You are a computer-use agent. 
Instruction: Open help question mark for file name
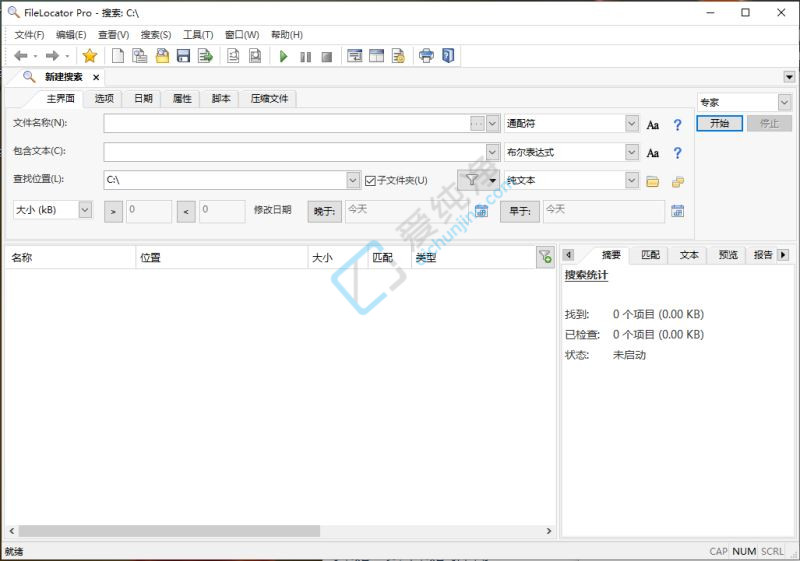pyautogui.click(x=677, y=125)
